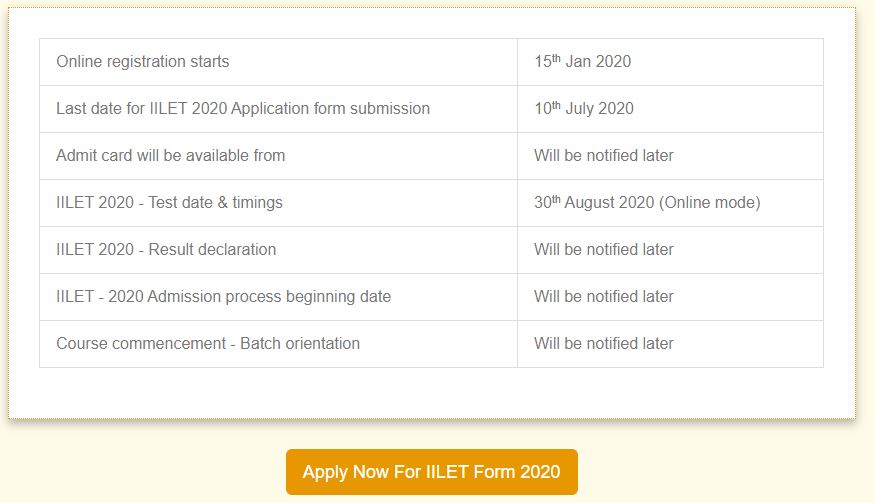Image resolution: width=875 pixels, height=503 pixels.
Task: Click the word Online in the first row
Action: tap(79, 62)
